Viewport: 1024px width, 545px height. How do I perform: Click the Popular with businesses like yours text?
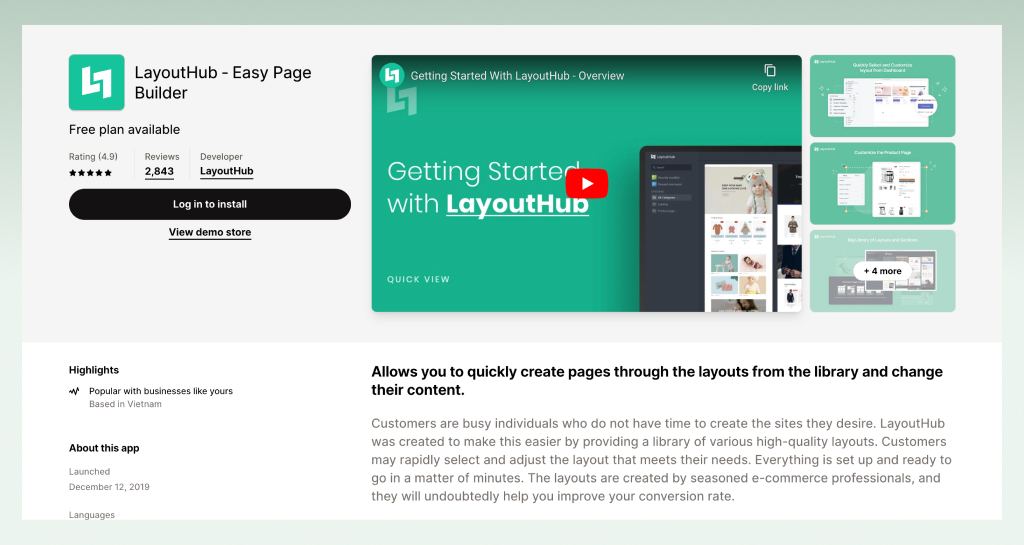click(161, 391)
